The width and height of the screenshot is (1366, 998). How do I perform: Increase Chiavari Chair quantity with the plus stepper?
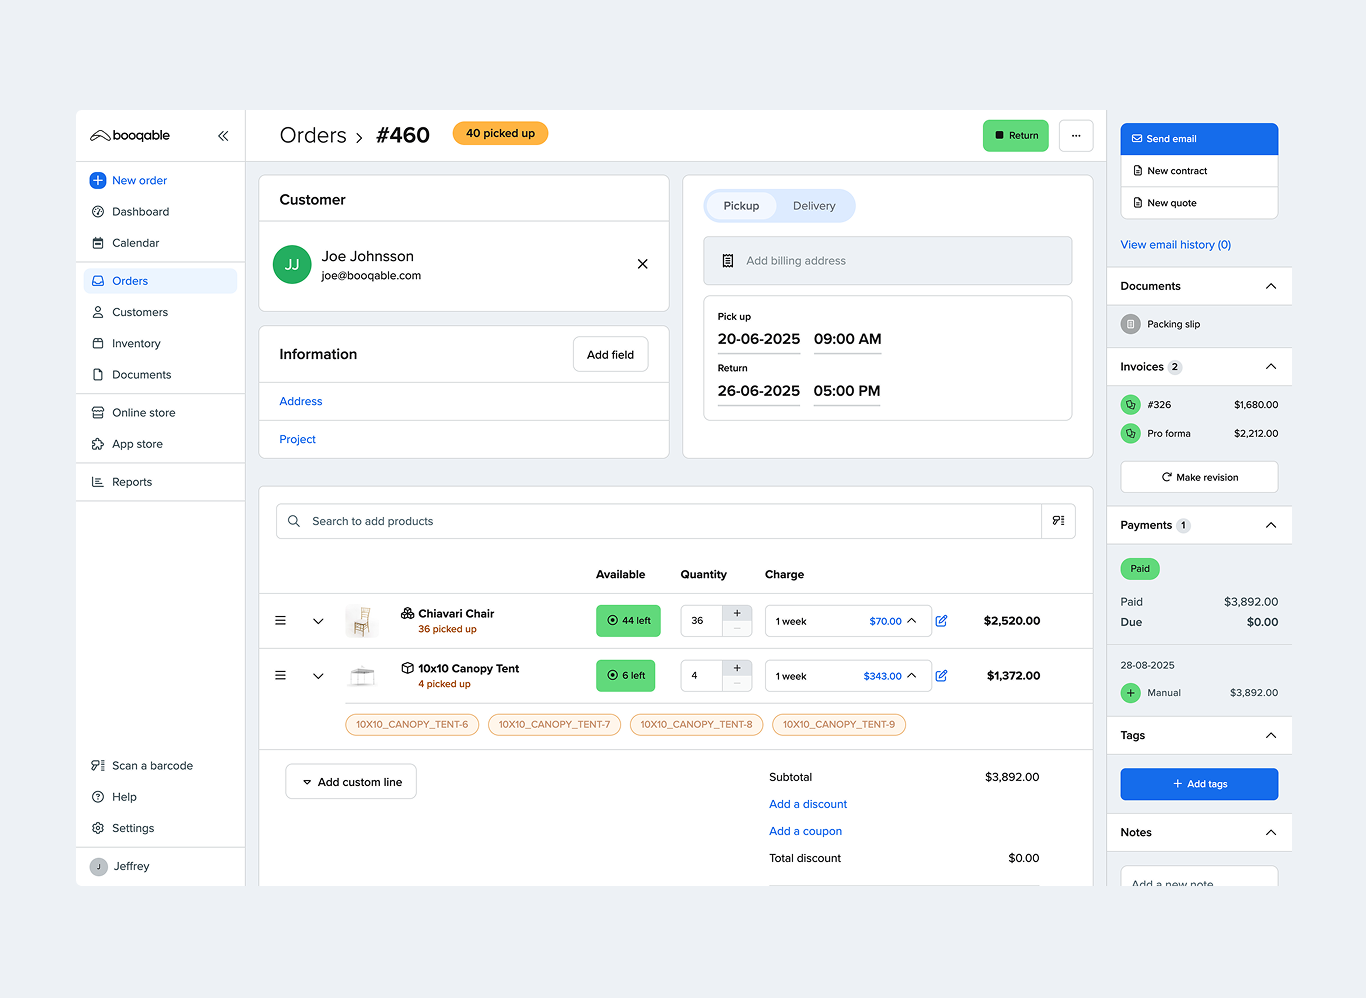coord(737,613)
